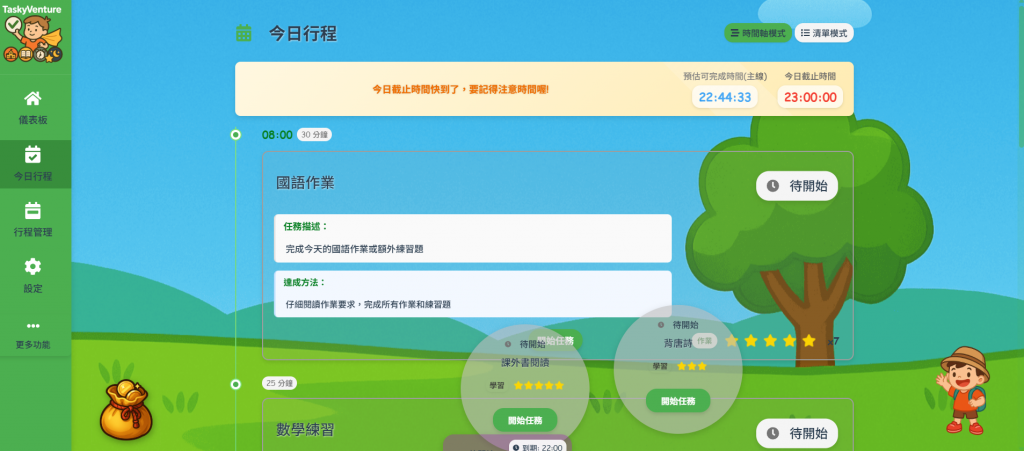The width and height of the screenshot is (1024, 451).
Task: Click the five stars in 課外書閱讀 bubble
Action: tap(539, 386)
